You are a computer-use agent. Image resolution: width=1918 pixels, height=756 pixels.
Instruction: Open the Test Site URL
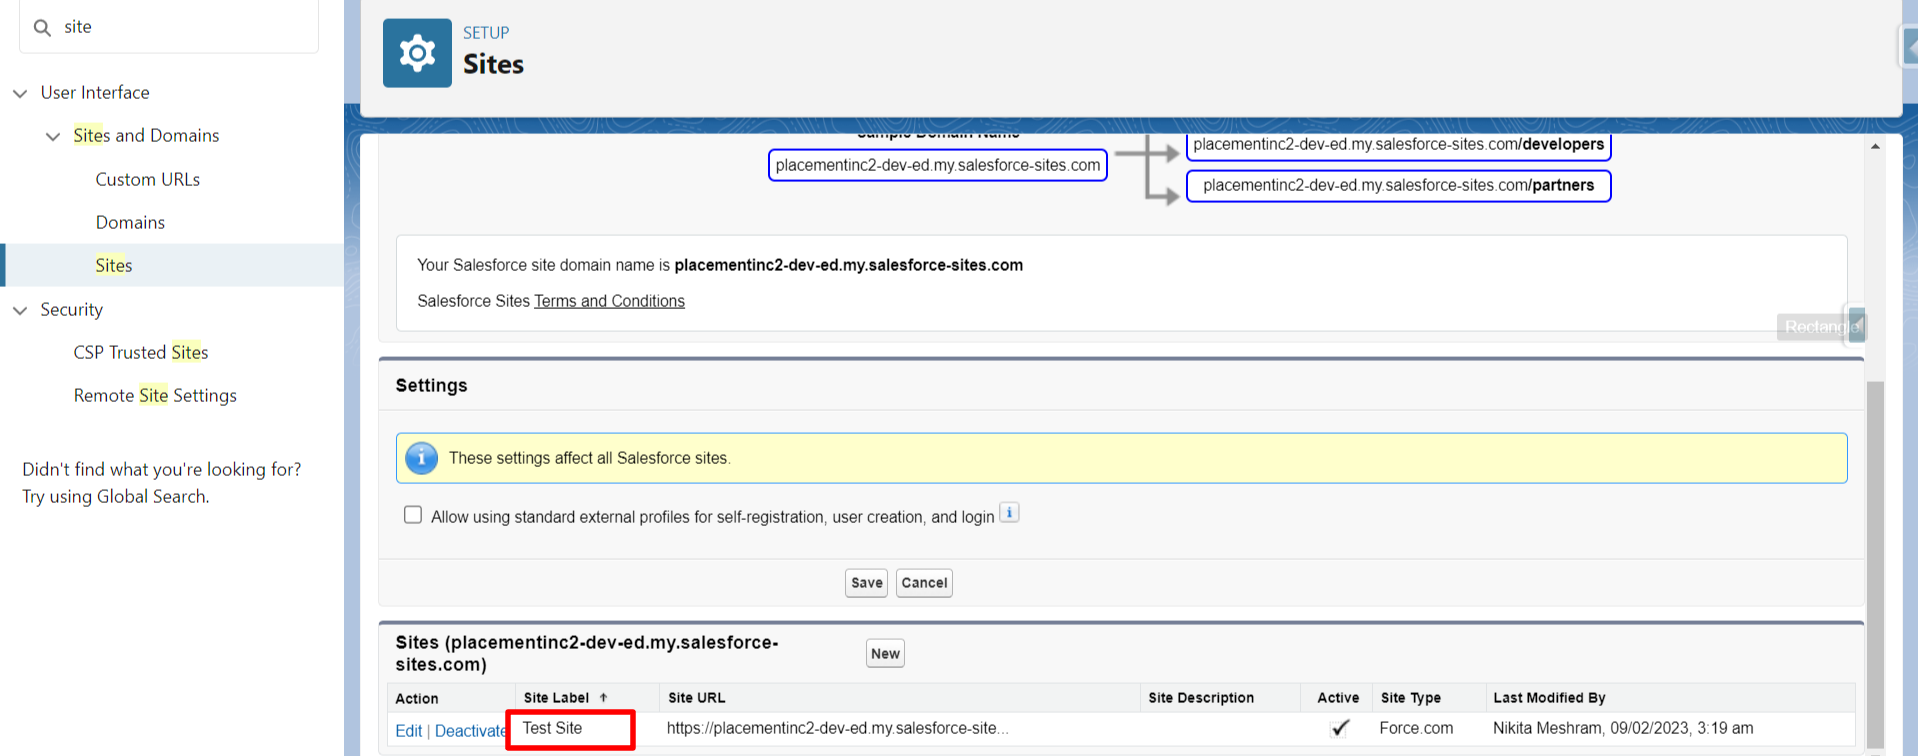(x=837, y=728)
